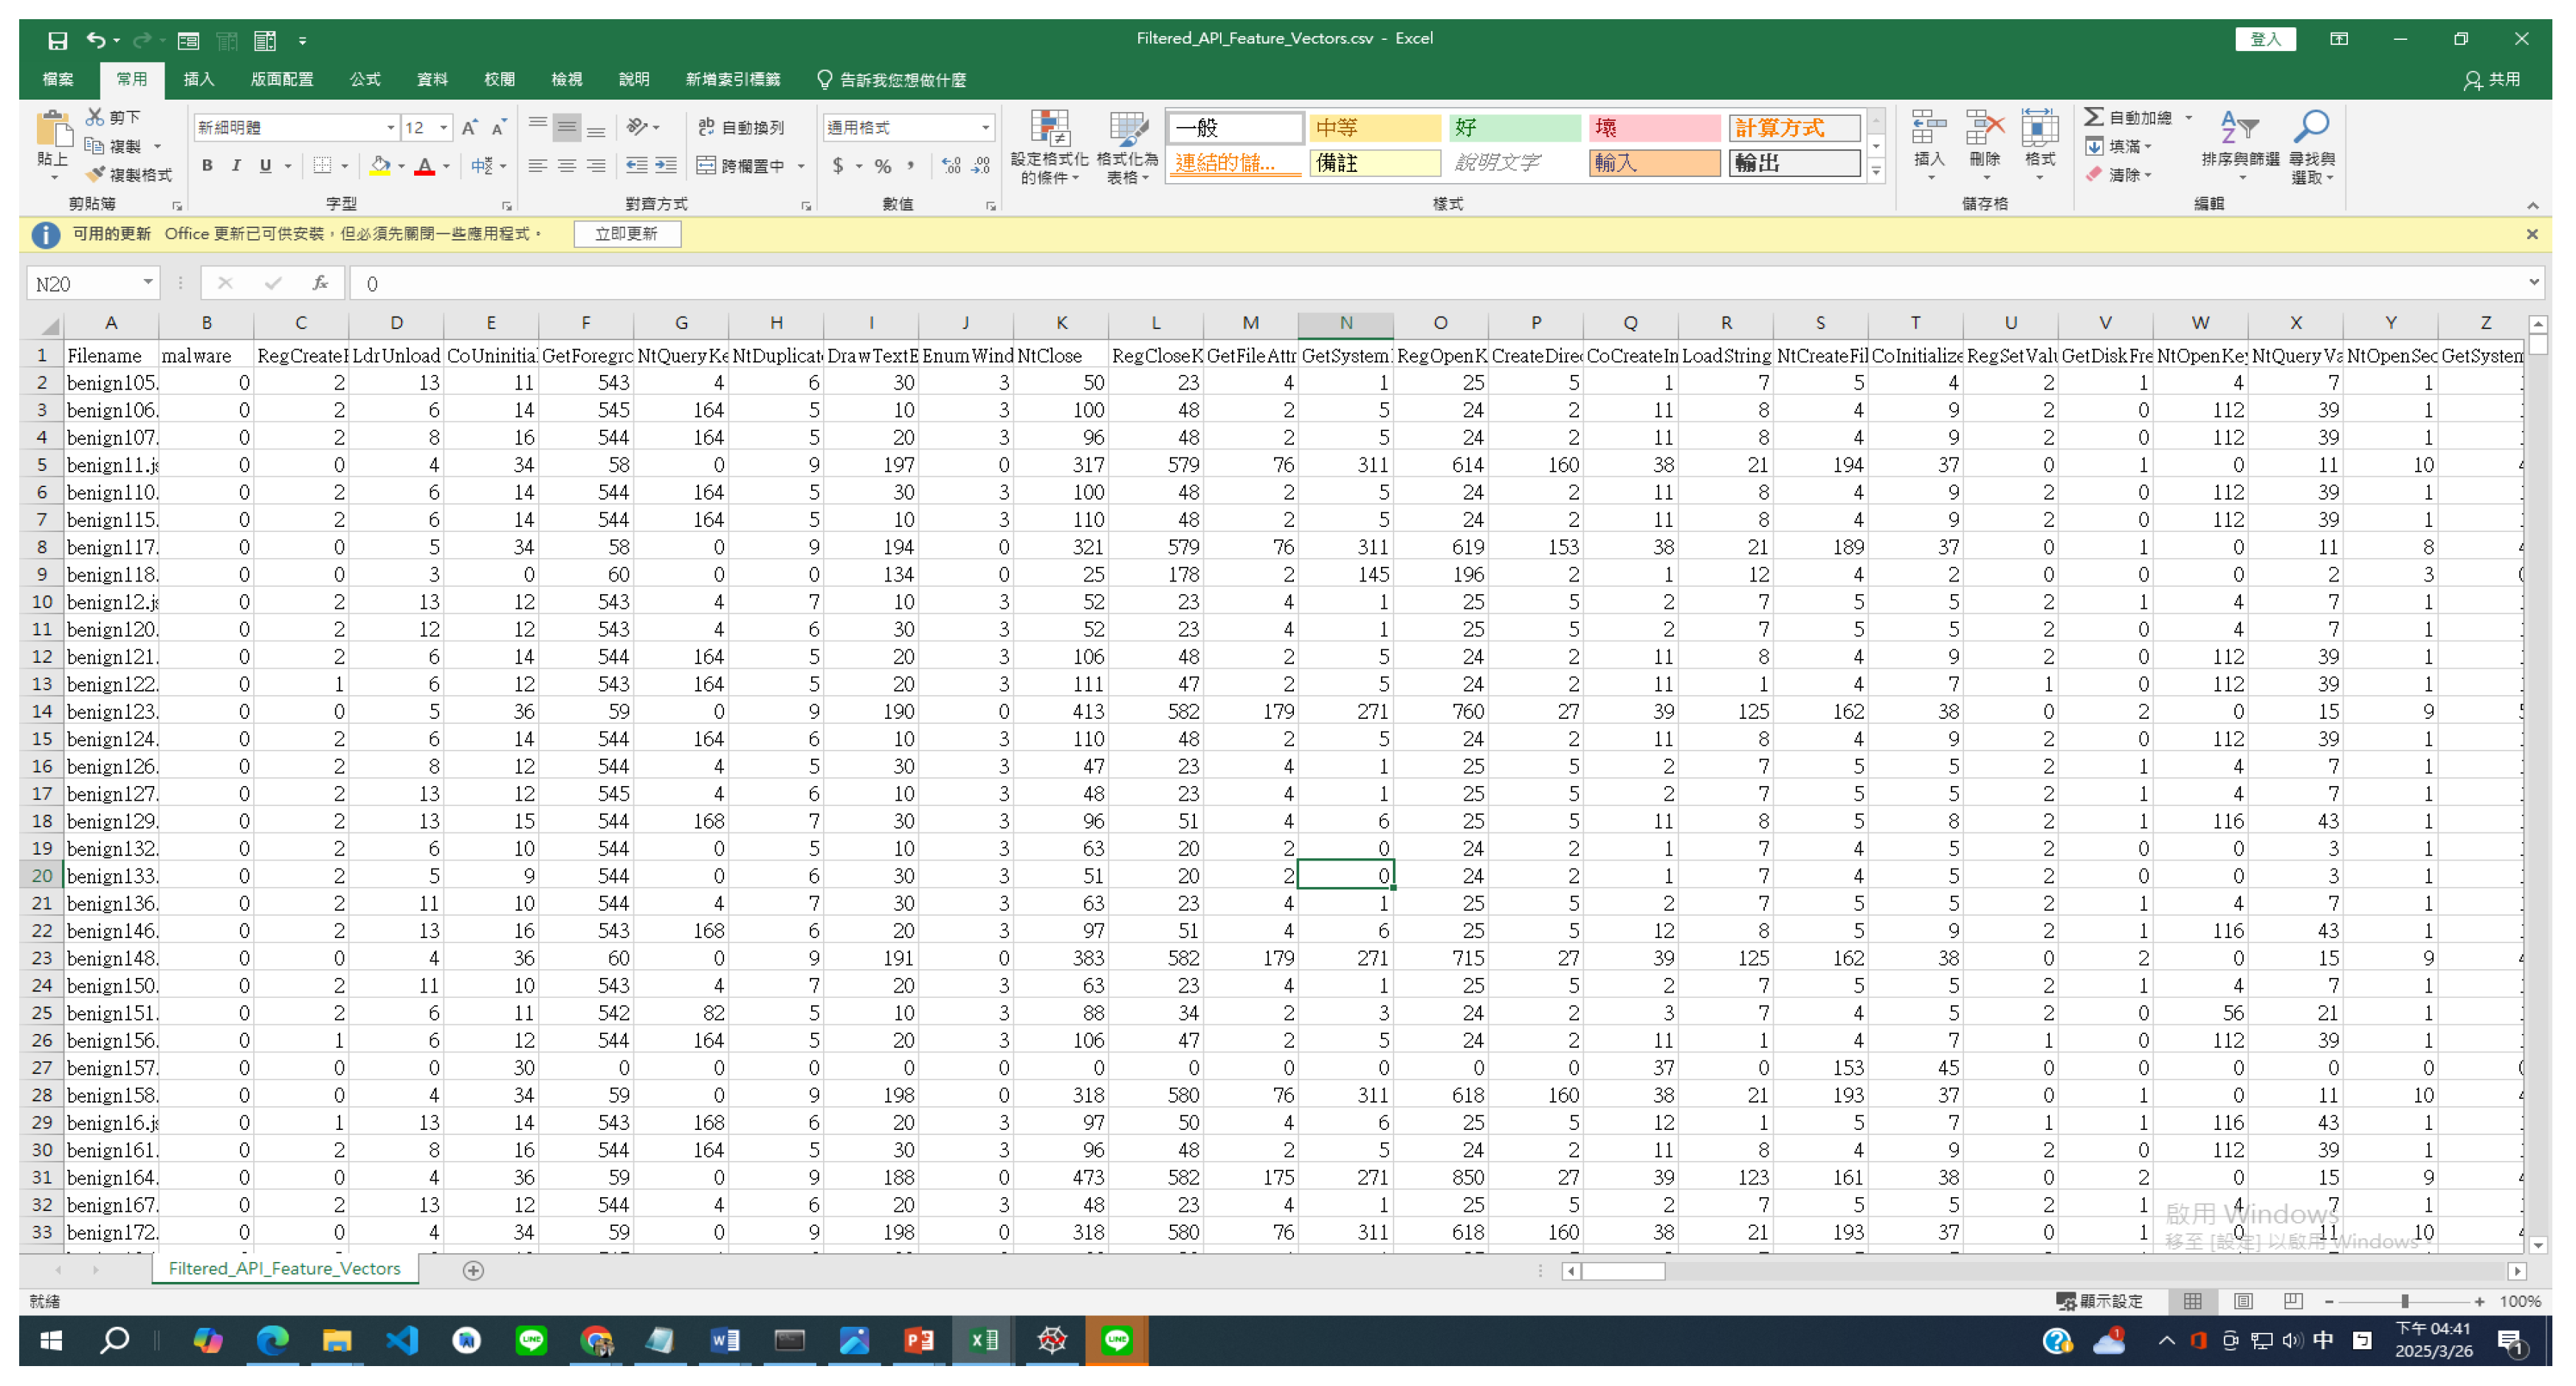Open the 插入 ribbon tab
2576x1386 pixels.
pos(198,79)
